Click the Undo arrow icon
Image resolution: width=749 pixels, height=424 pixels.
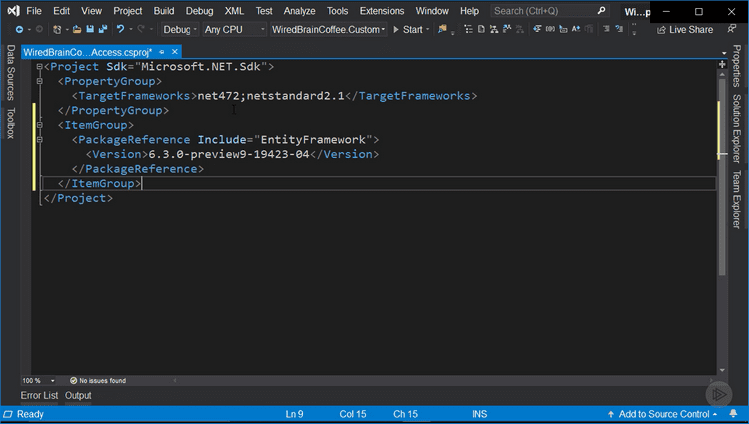(120, 30)
